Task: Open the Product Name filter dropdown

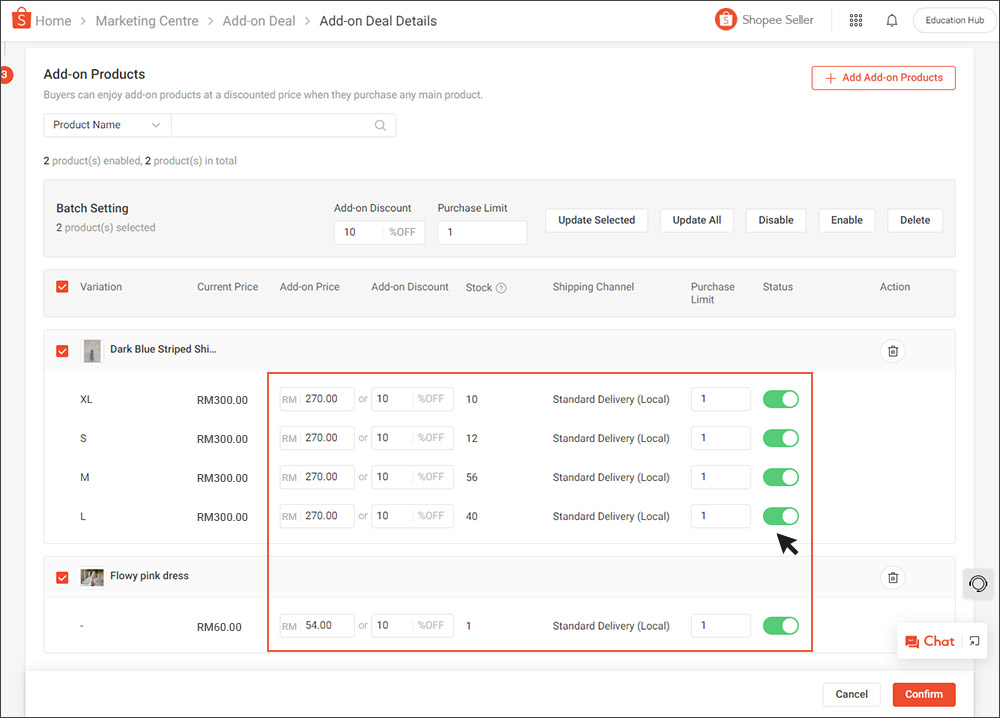Action: point(105,125)
